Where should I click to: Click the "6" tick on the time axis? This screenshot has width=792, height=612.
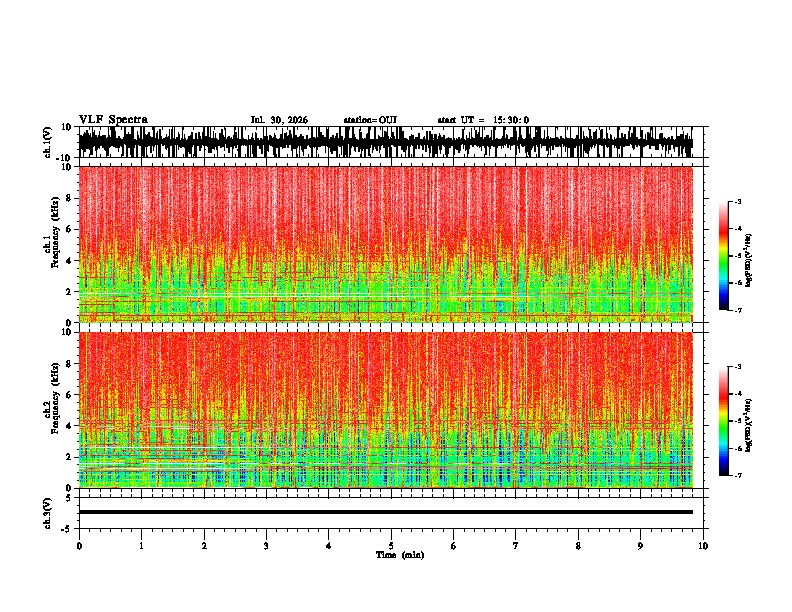pos(454,546)
